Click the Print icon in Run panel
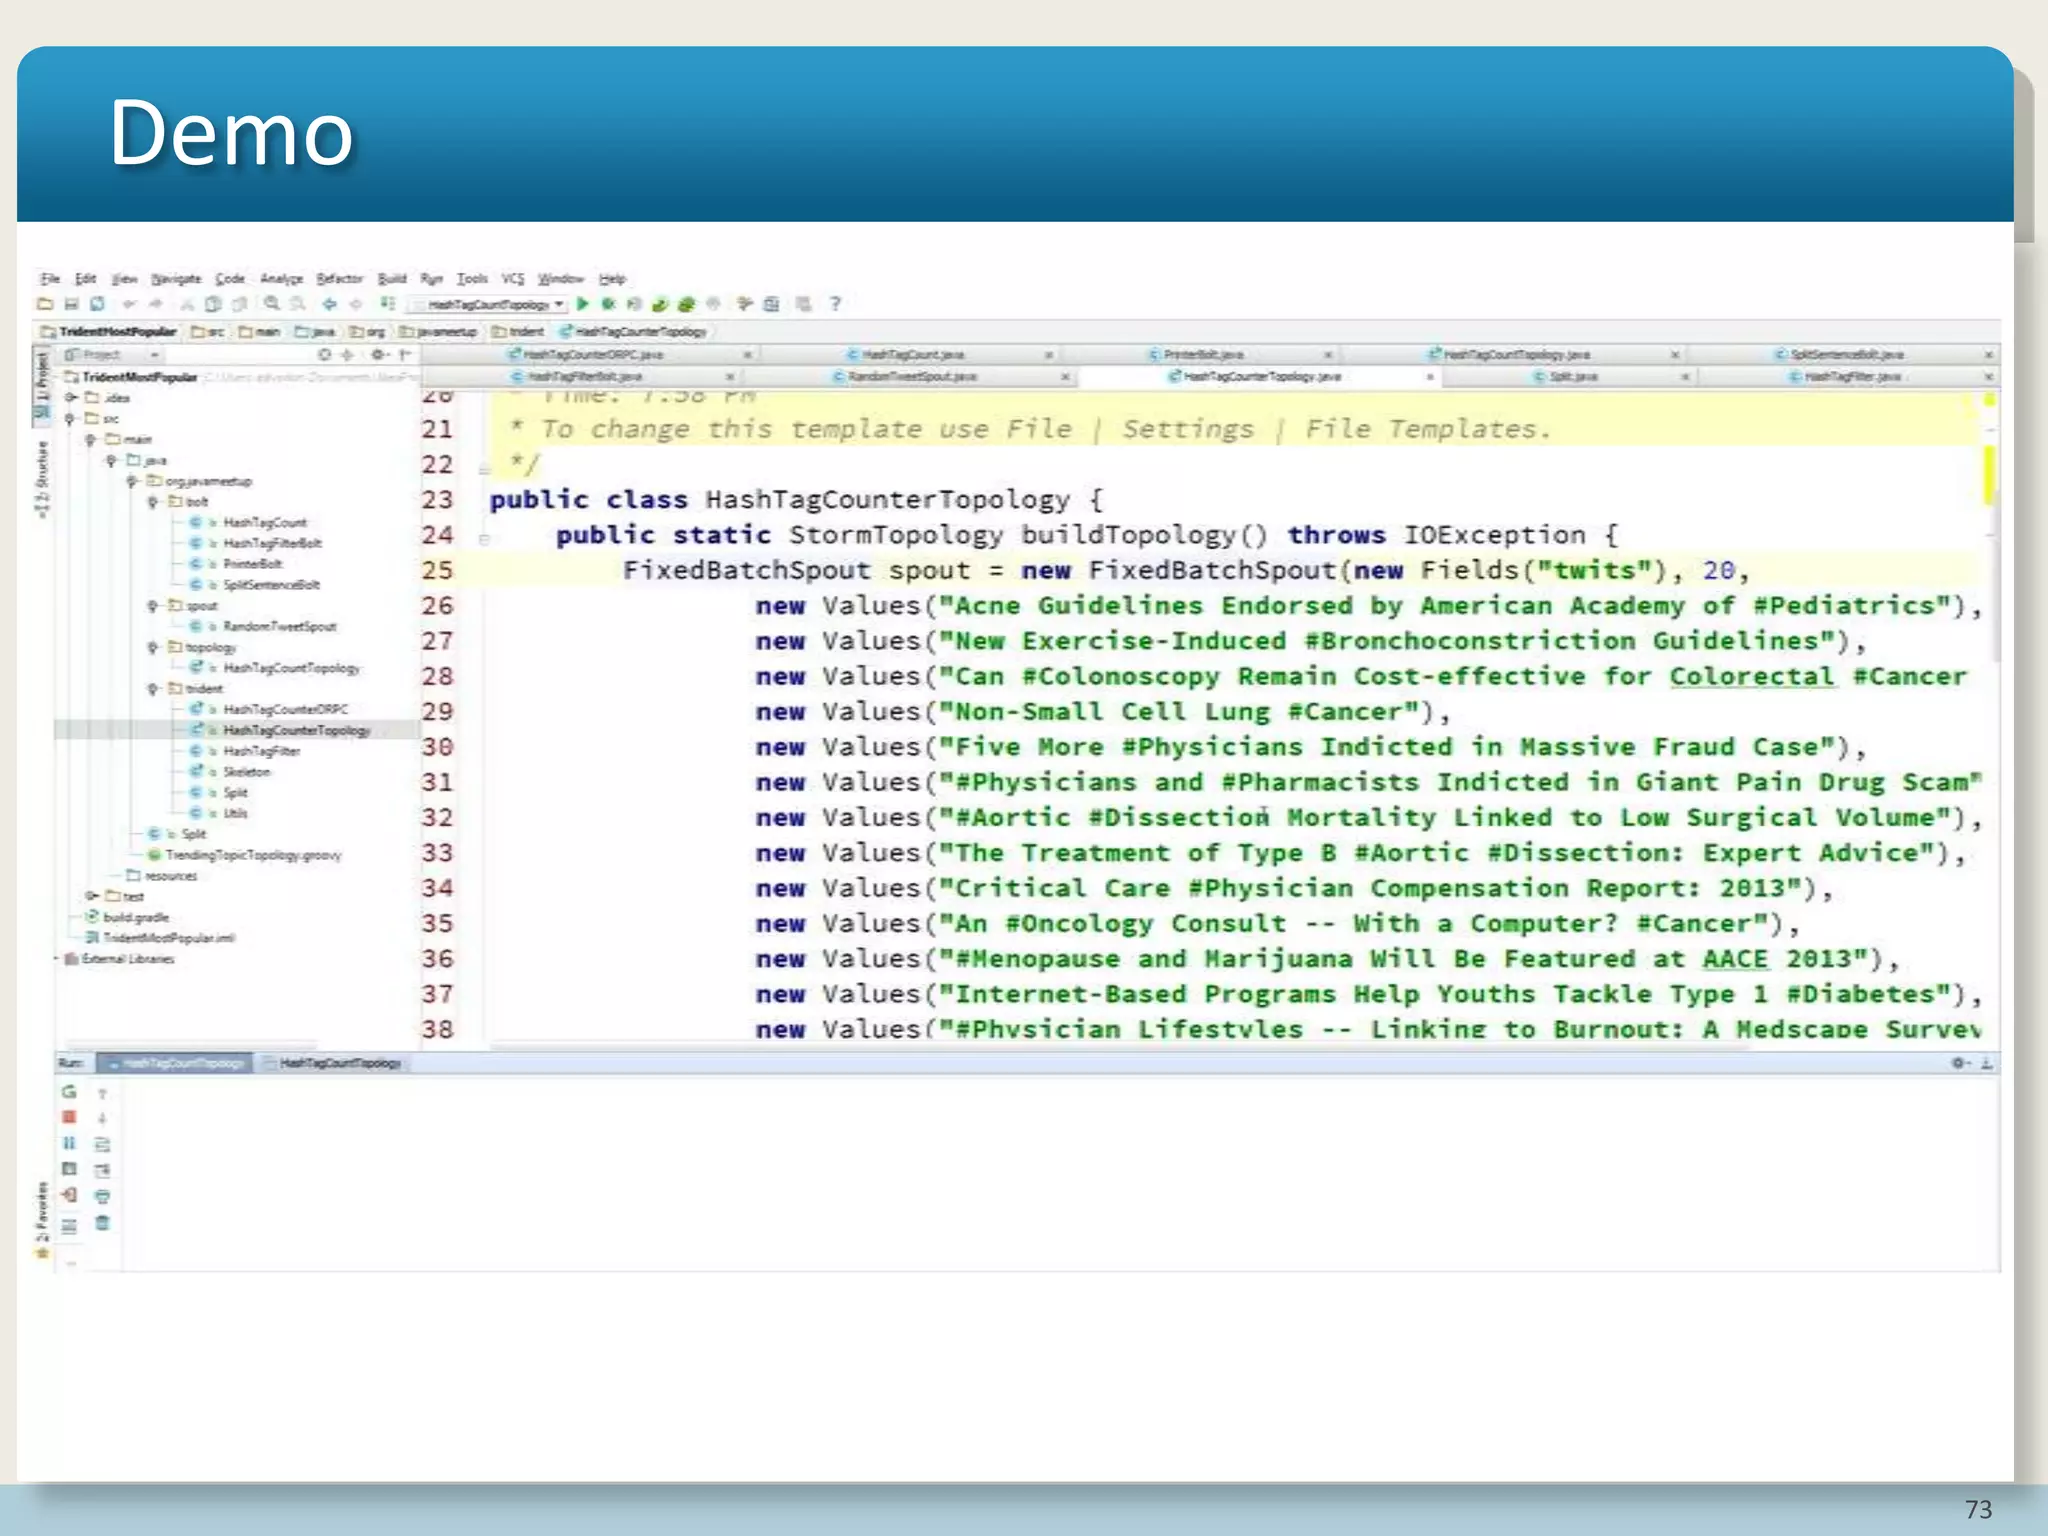The width and height of the screenshot is (2048, 1536). tap(102, 1196)
